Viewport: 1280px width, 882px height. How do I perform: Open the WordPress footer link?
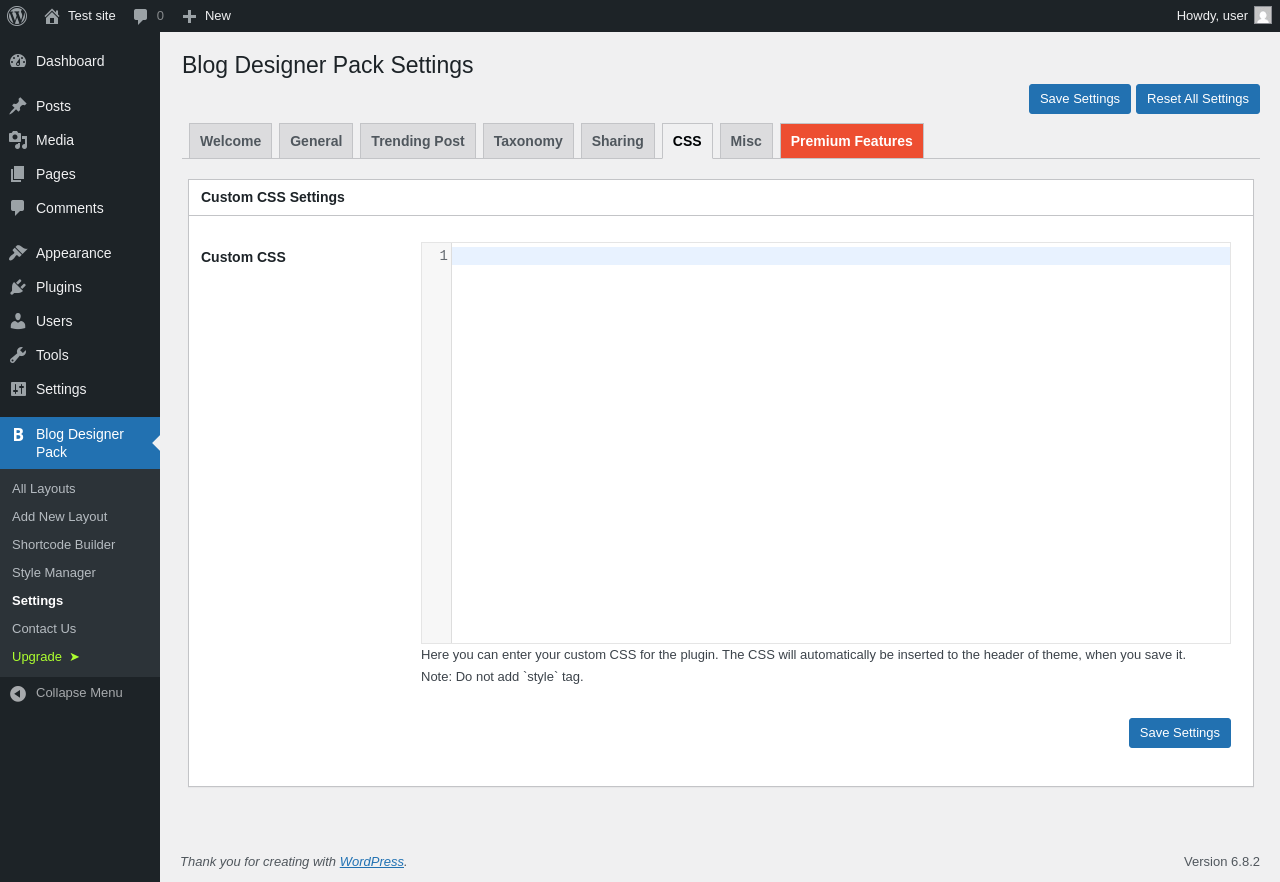tap(372, 861)
